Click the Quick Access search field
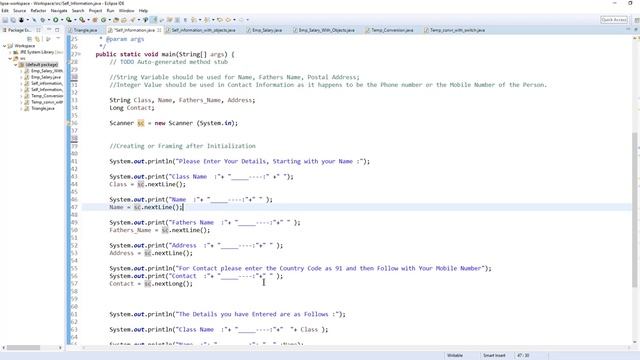 (614, 20)
